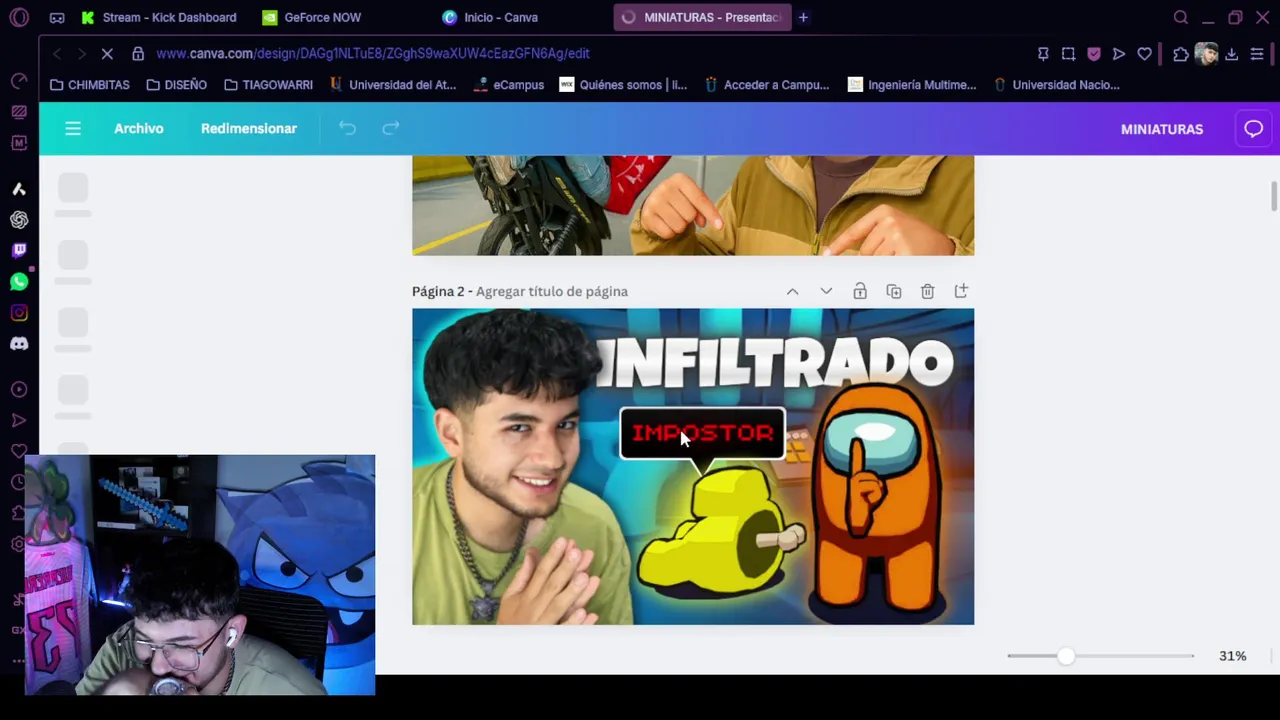The width and height of the screenshot is (1280, 720).
Task: Switch to the GeForce NOW tab
Action: (312, 17)
